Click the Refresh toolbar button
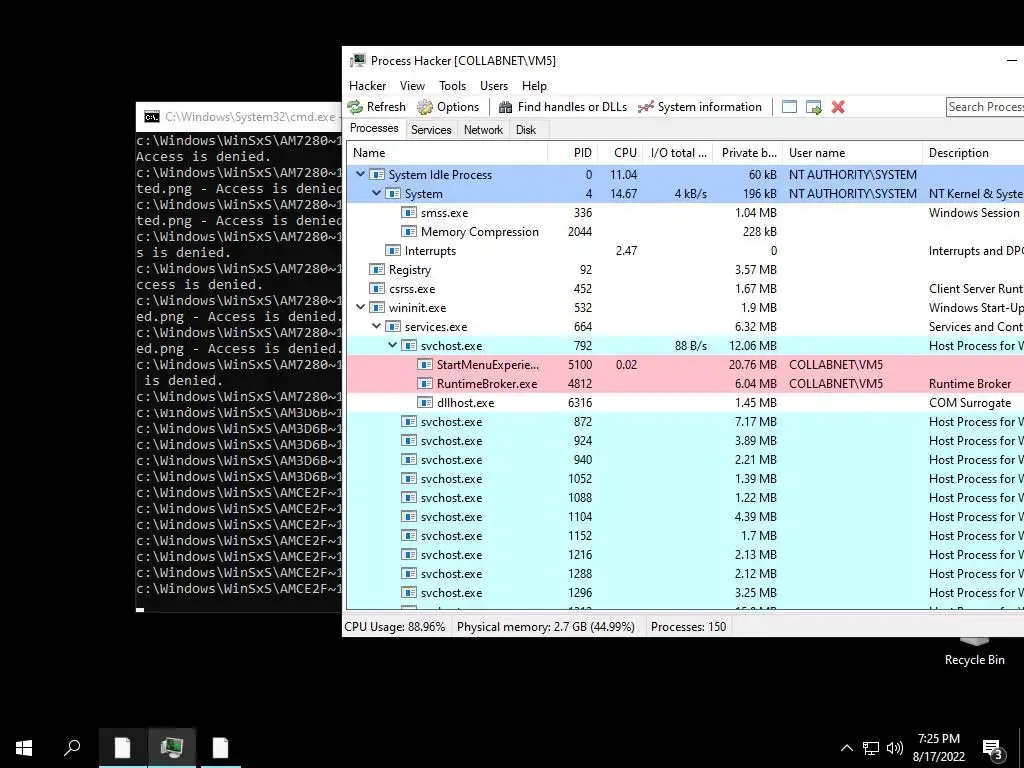1024x768 pixels. (x=377, y=107)
